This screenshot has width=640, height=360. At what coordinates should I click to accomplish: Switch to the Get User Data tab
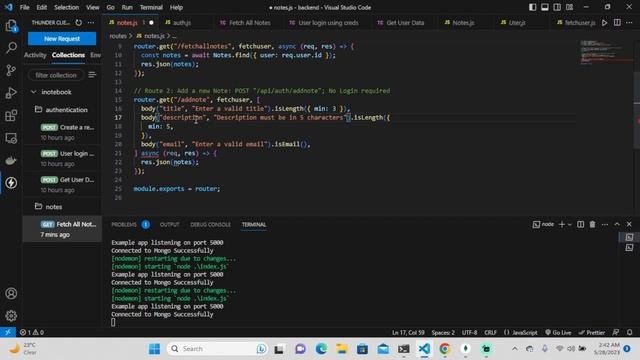405,22
